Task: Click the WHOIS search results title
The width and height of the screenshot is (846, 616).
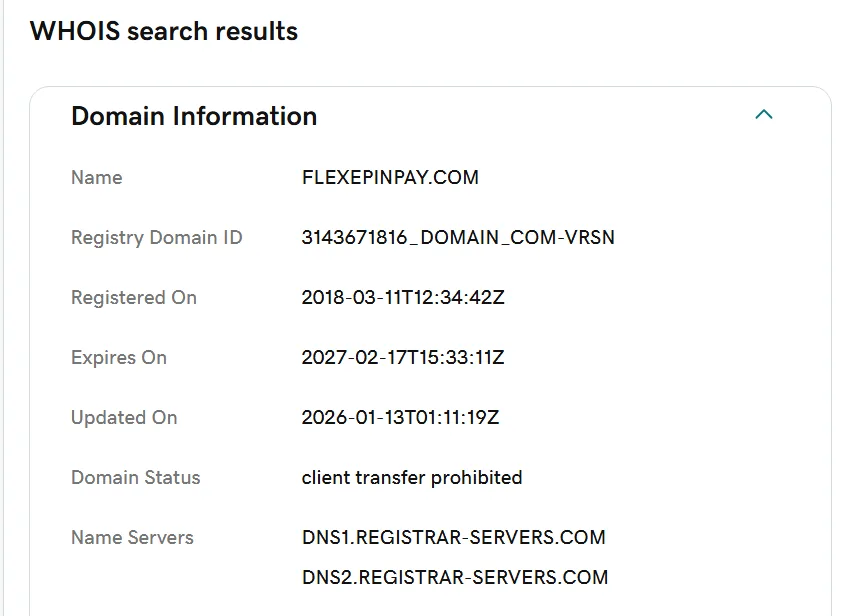Action: coord(163,31)
